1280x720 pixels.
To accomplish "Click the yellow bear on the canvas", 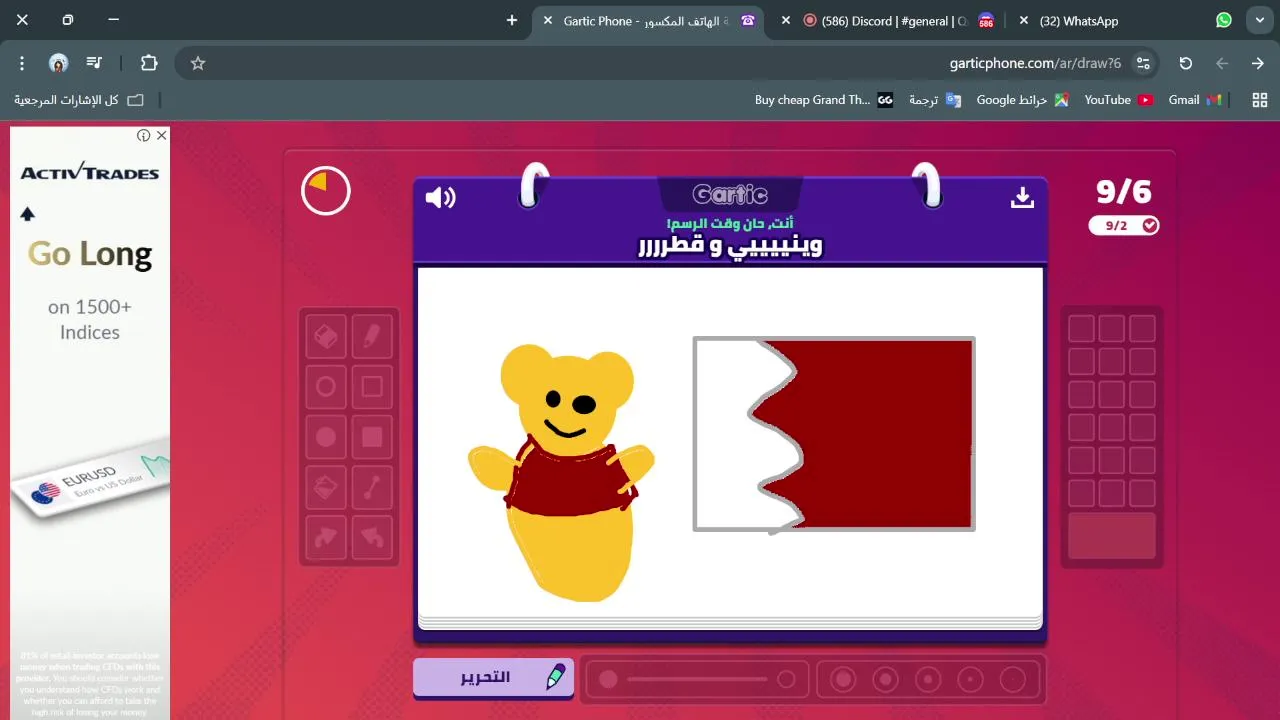I will tap(562, 472).
